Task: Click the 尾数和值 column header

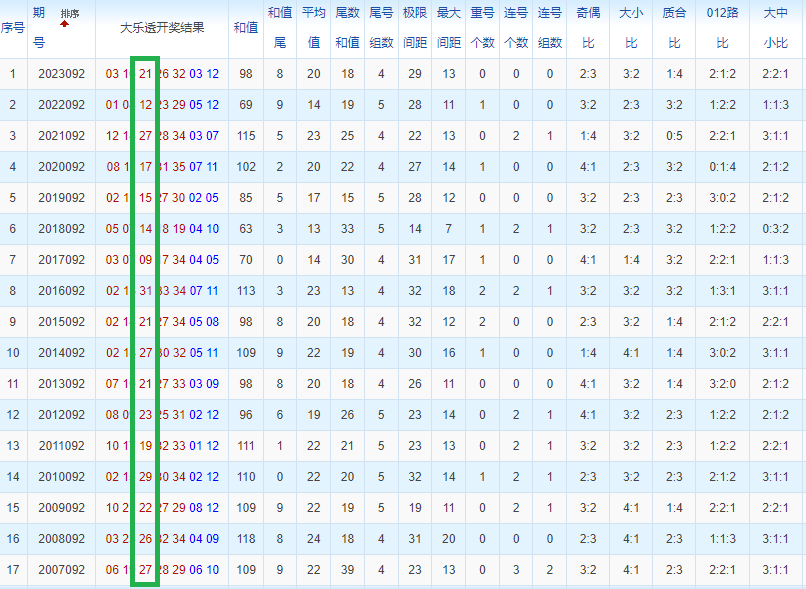Action: point(347,28)
